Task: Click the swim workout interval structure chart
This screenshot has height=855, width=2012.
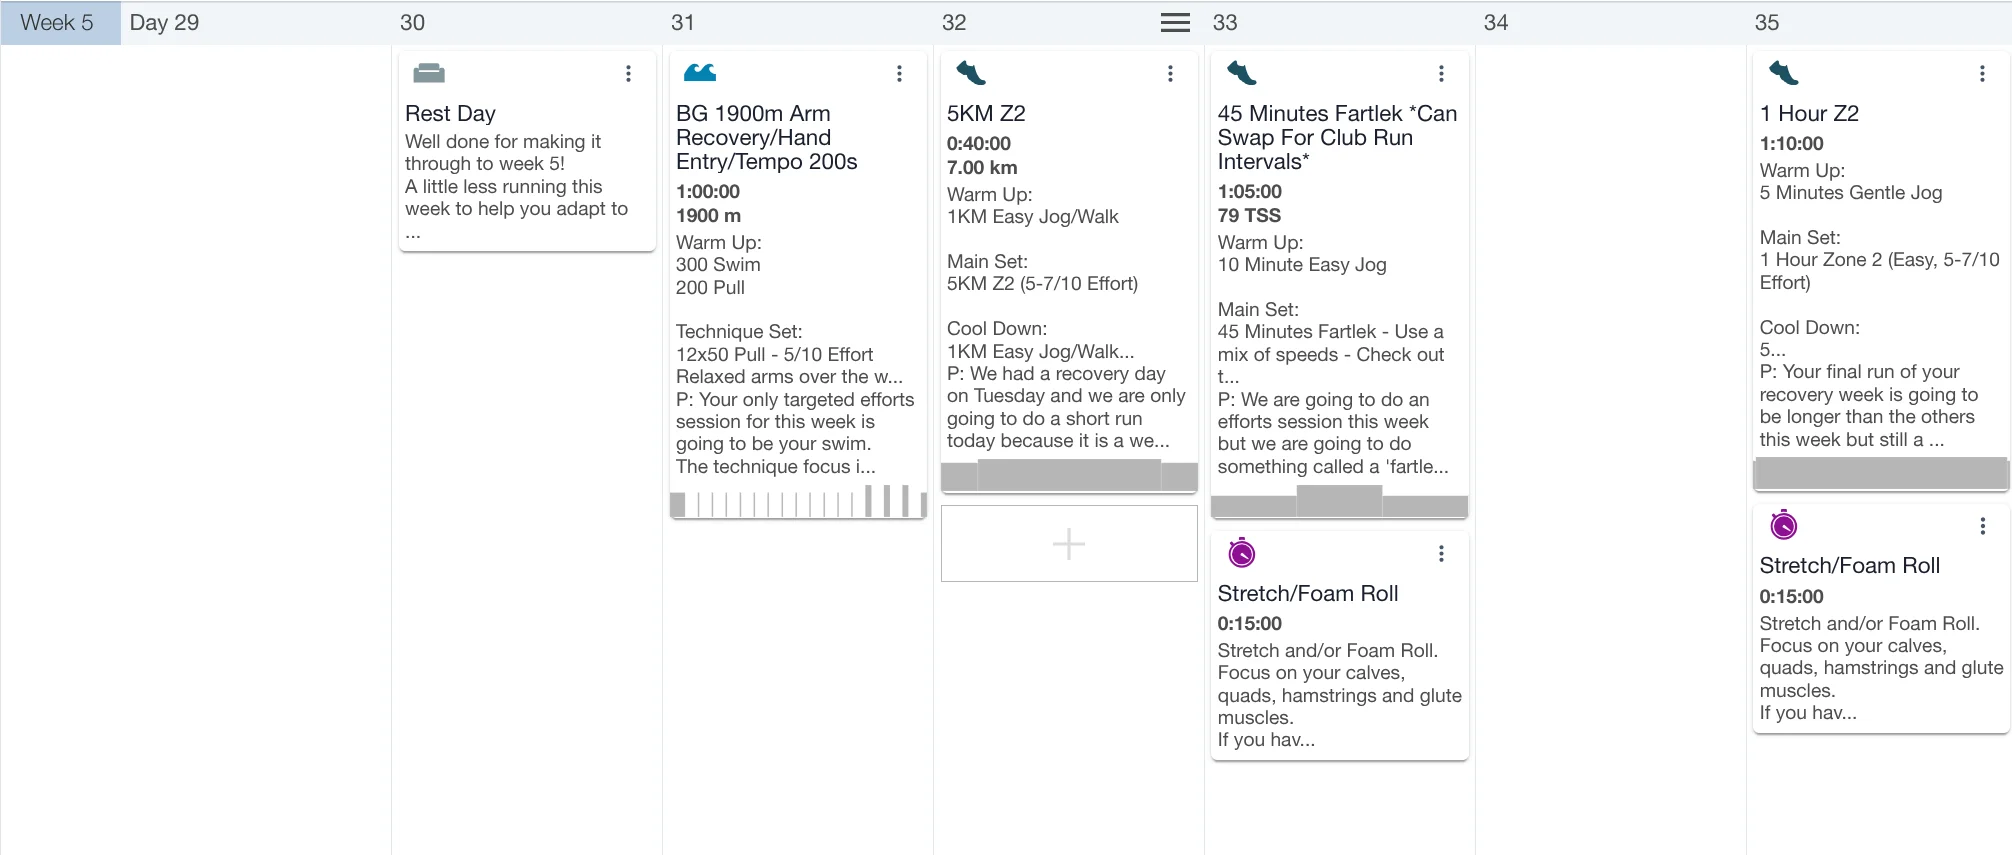Action: pos(798,502)
